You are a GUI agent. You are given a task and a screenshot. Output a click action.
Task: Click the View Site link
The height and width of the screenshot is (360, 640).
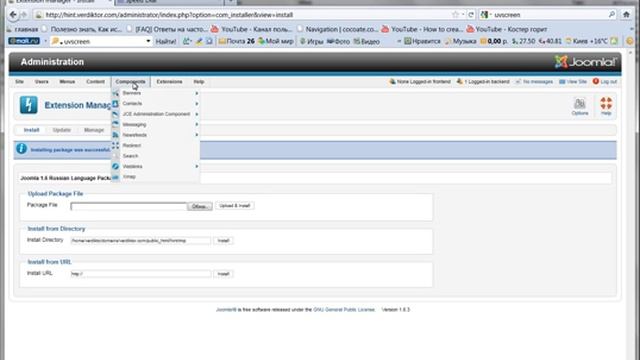click(577, 82)
